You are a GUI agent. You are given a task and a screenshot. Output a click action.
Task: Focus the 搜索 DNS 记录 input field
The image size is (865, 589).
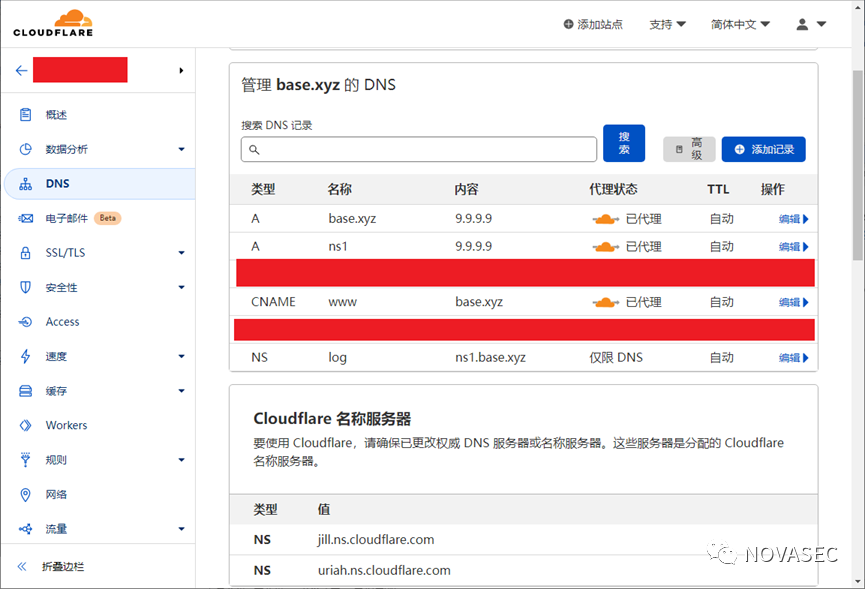tap(419, 149)
